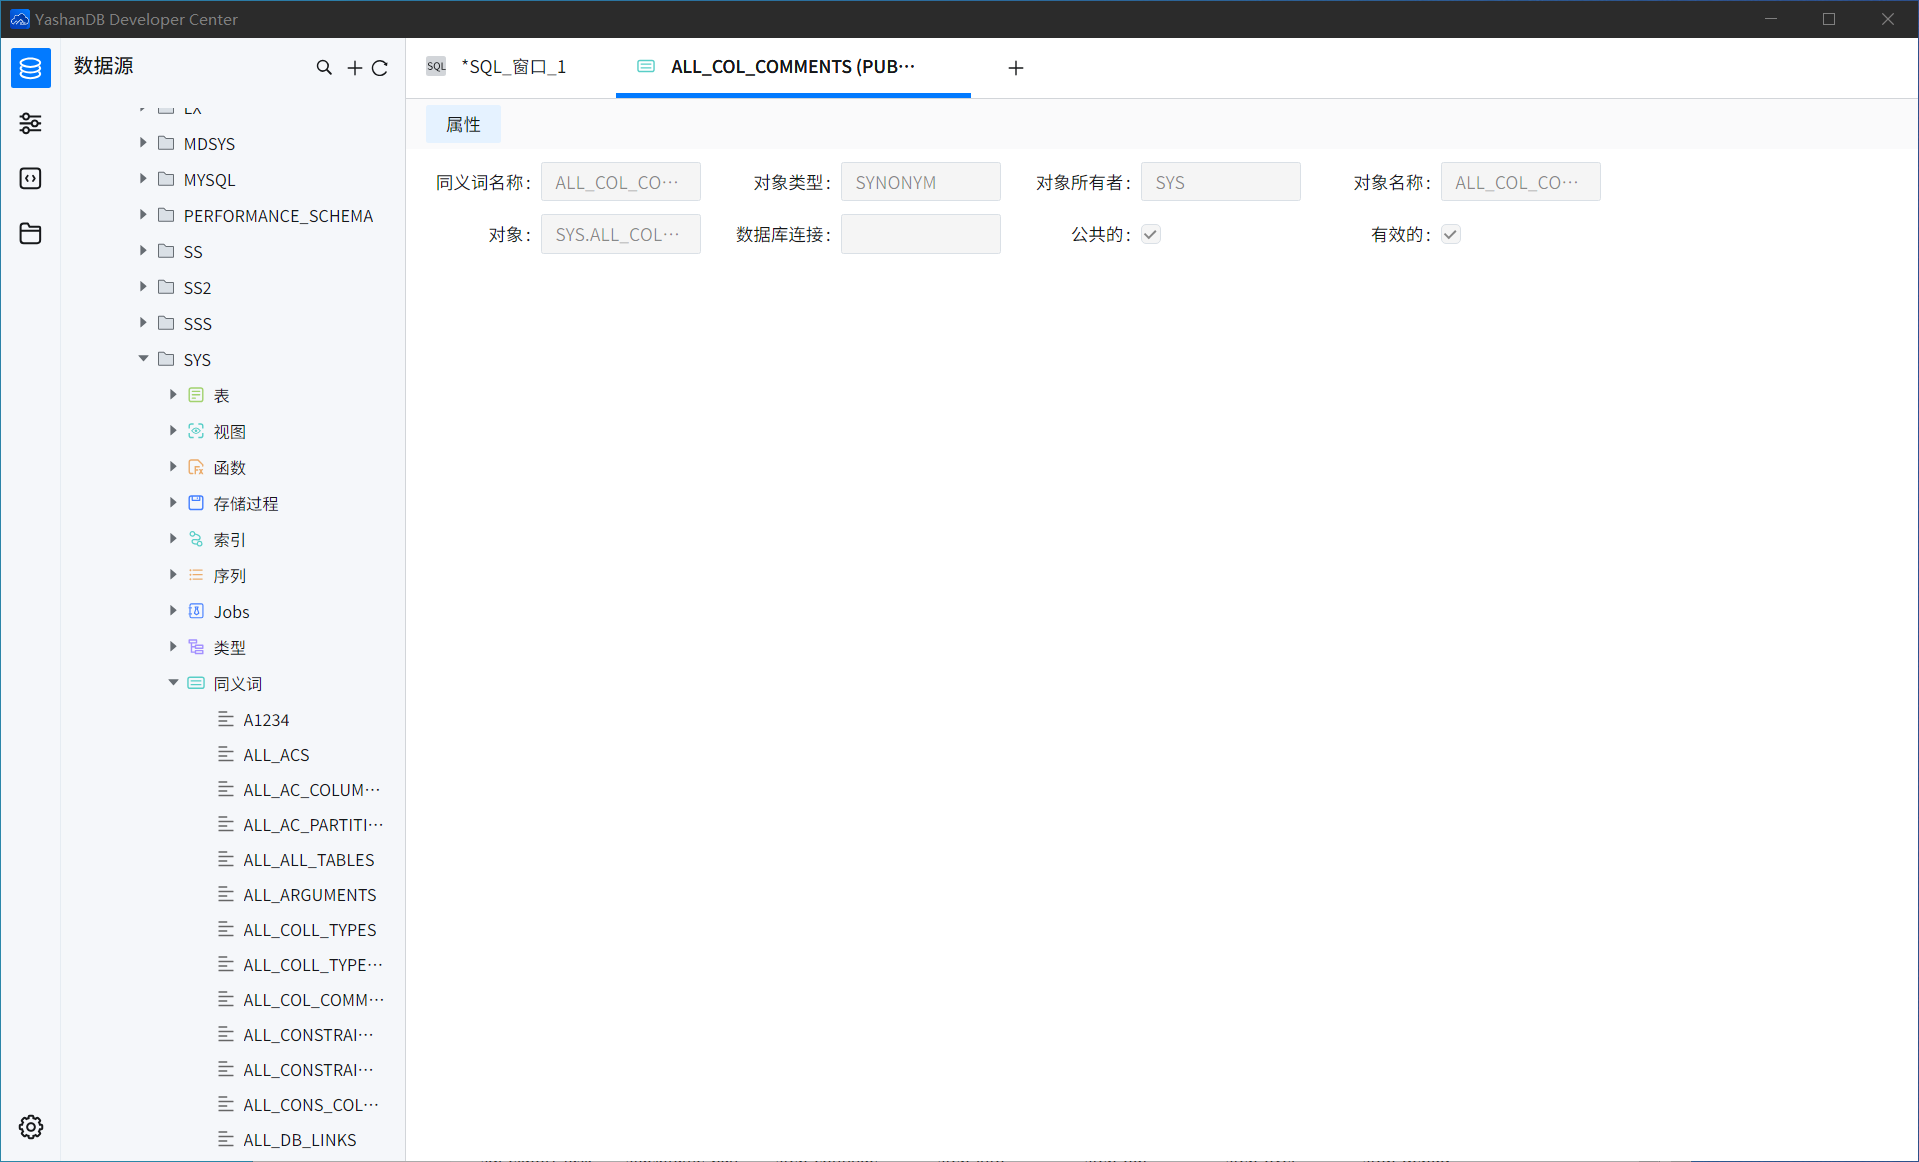Refresh the data source tree

click(x=380, y=68)
